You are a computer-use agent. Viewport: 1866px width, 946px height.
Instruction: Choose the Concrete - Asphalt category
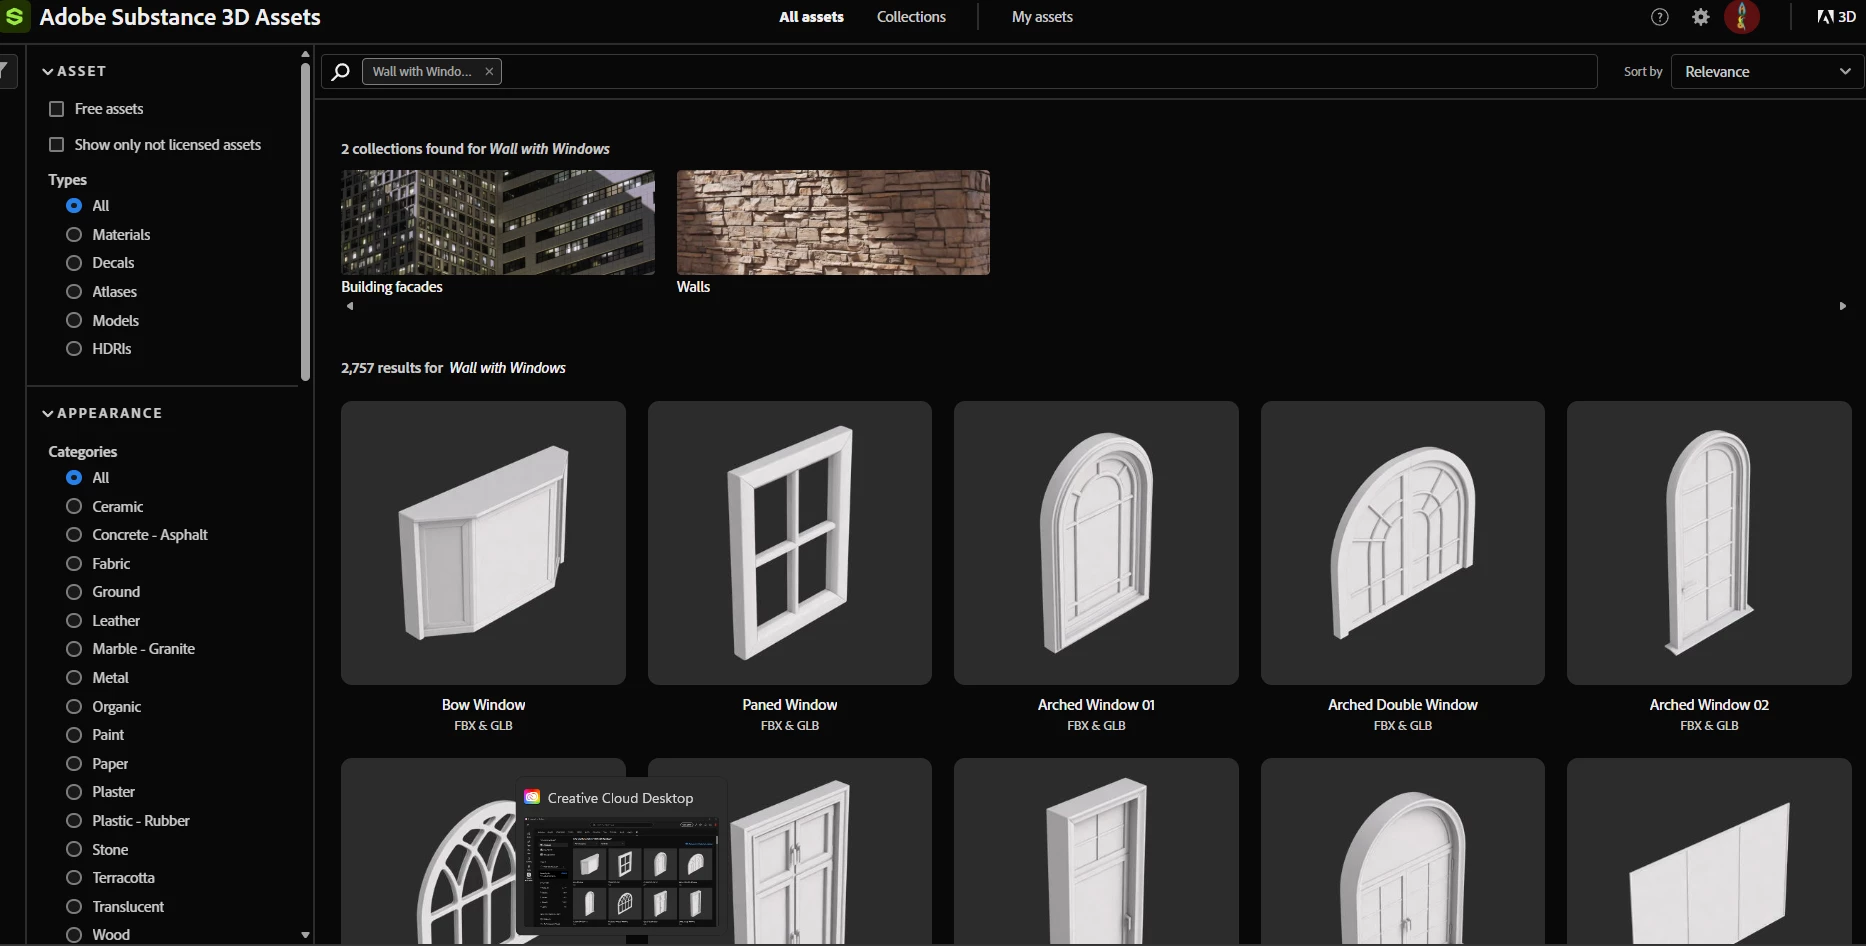[x=74, y=535]
